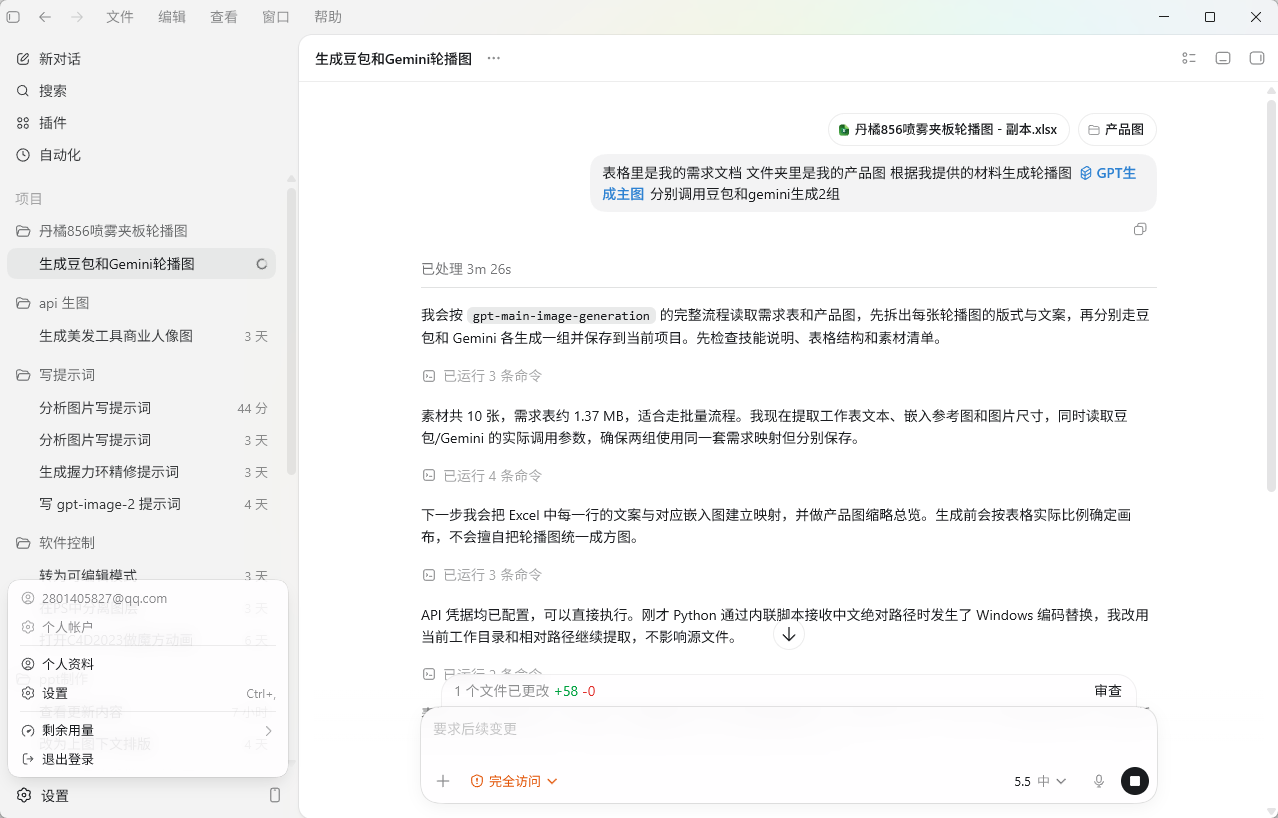Viewport: 1278px width, 818px height.
Task: Collapse the api 生图 project folder
Action: [x=141, y=303]
